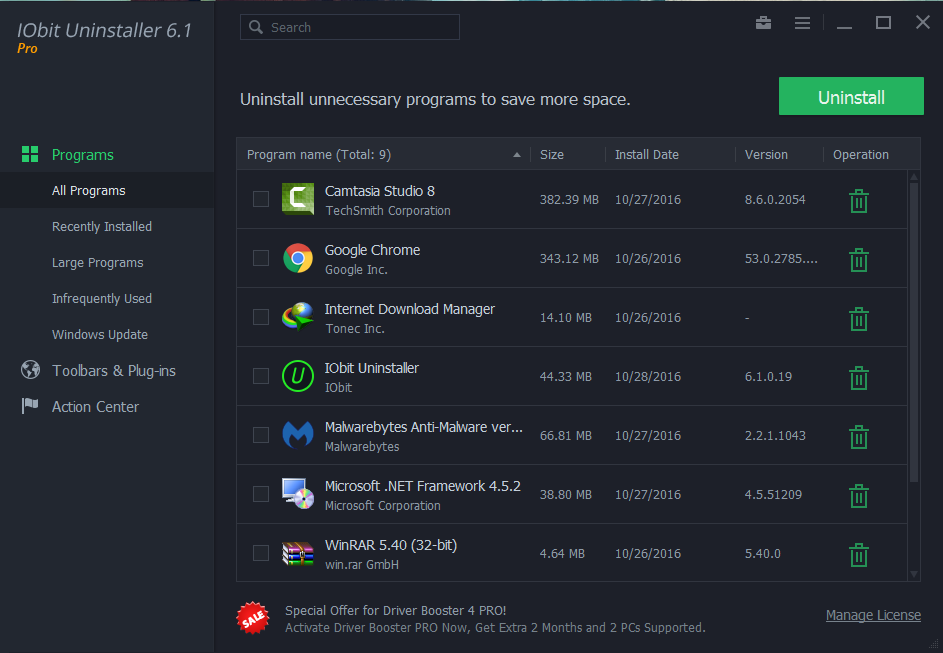Click the Program name sort arrow

coord(517,155)
